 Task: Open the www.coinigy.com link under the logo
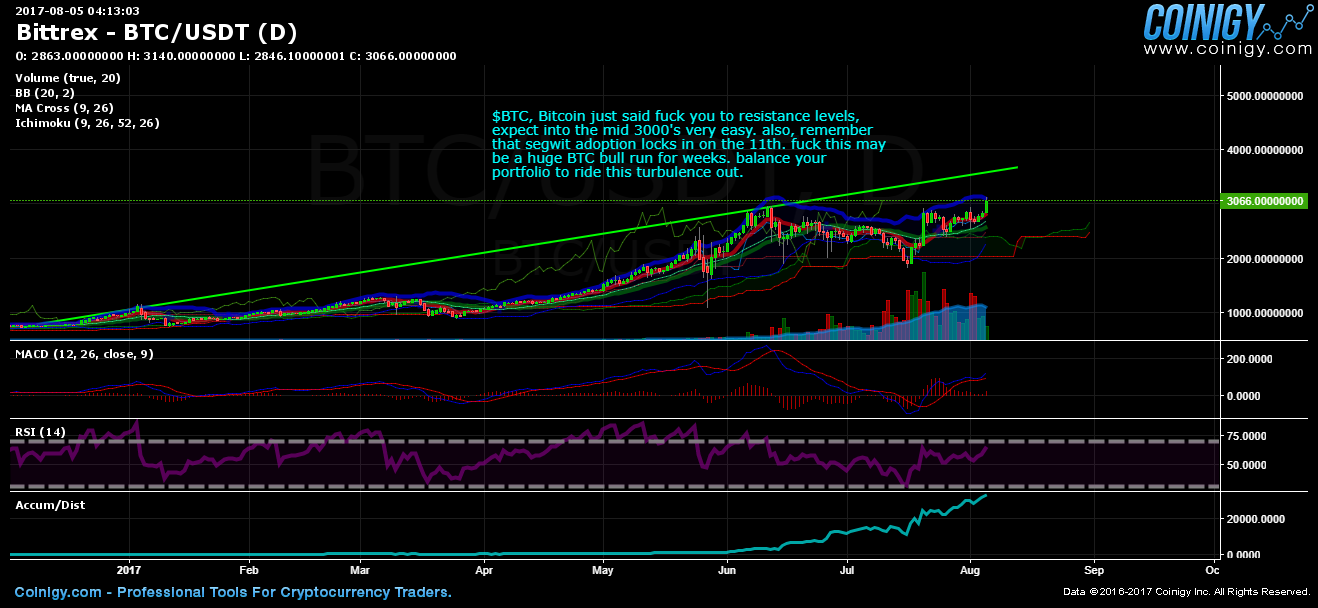pyautogui.click(x=1228, y=48)
